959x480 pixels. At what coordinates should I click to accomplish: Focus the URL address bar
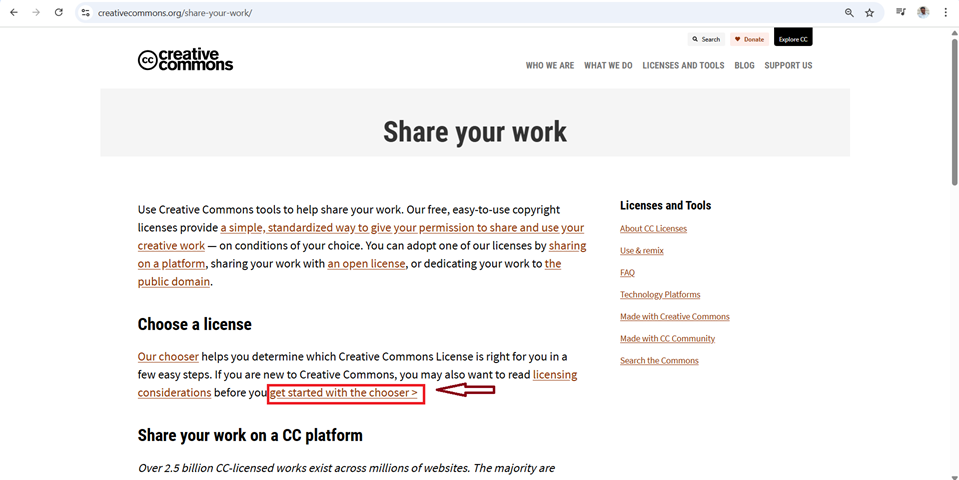point(465,12)
